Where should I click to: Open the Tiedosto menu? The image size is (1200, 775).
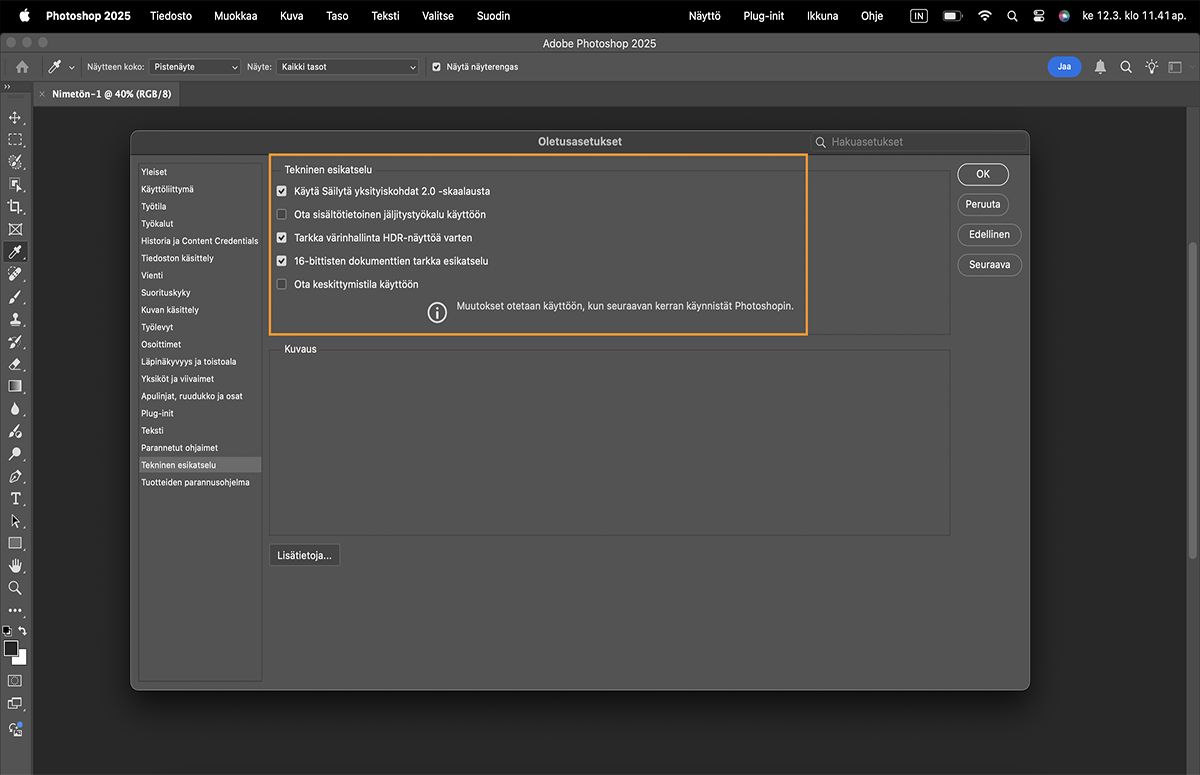171,16
